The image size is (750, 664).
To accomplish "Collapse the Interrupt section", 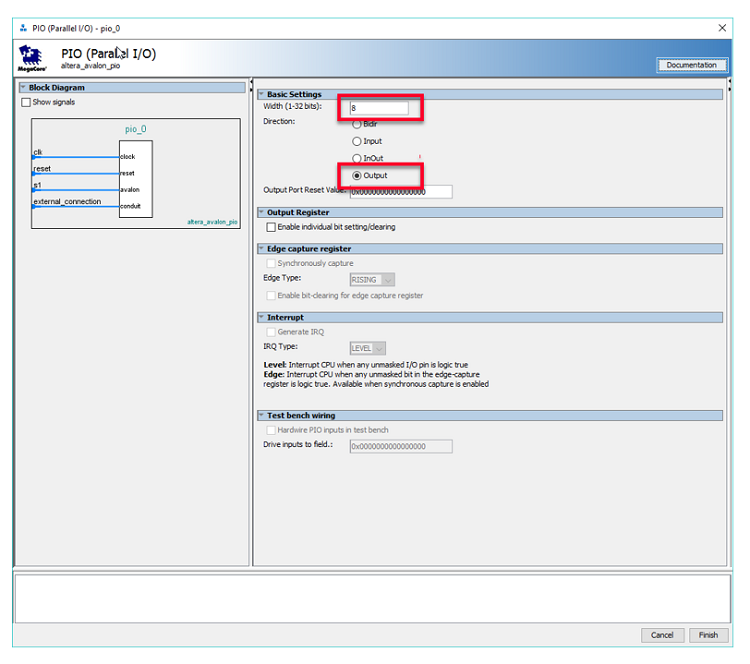I will coord(261,317).
